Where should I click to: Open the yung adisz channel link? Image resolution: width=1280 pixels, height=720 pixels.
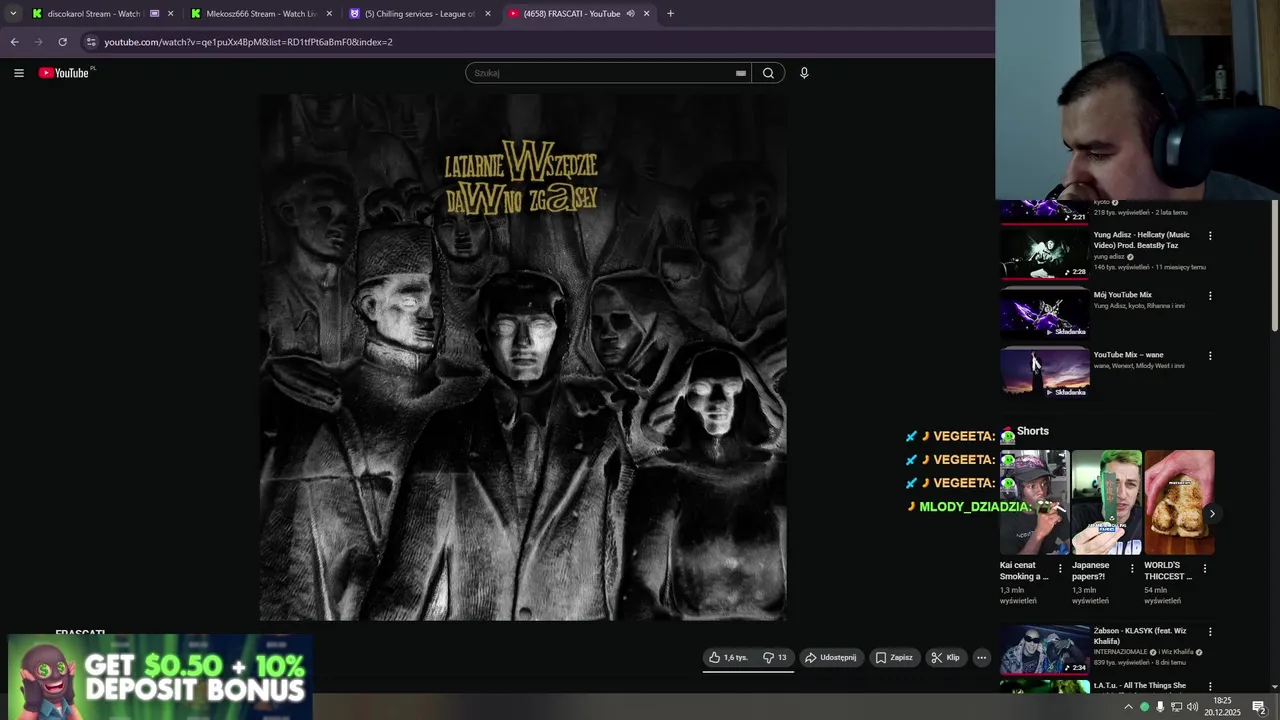pos(1109,257)
